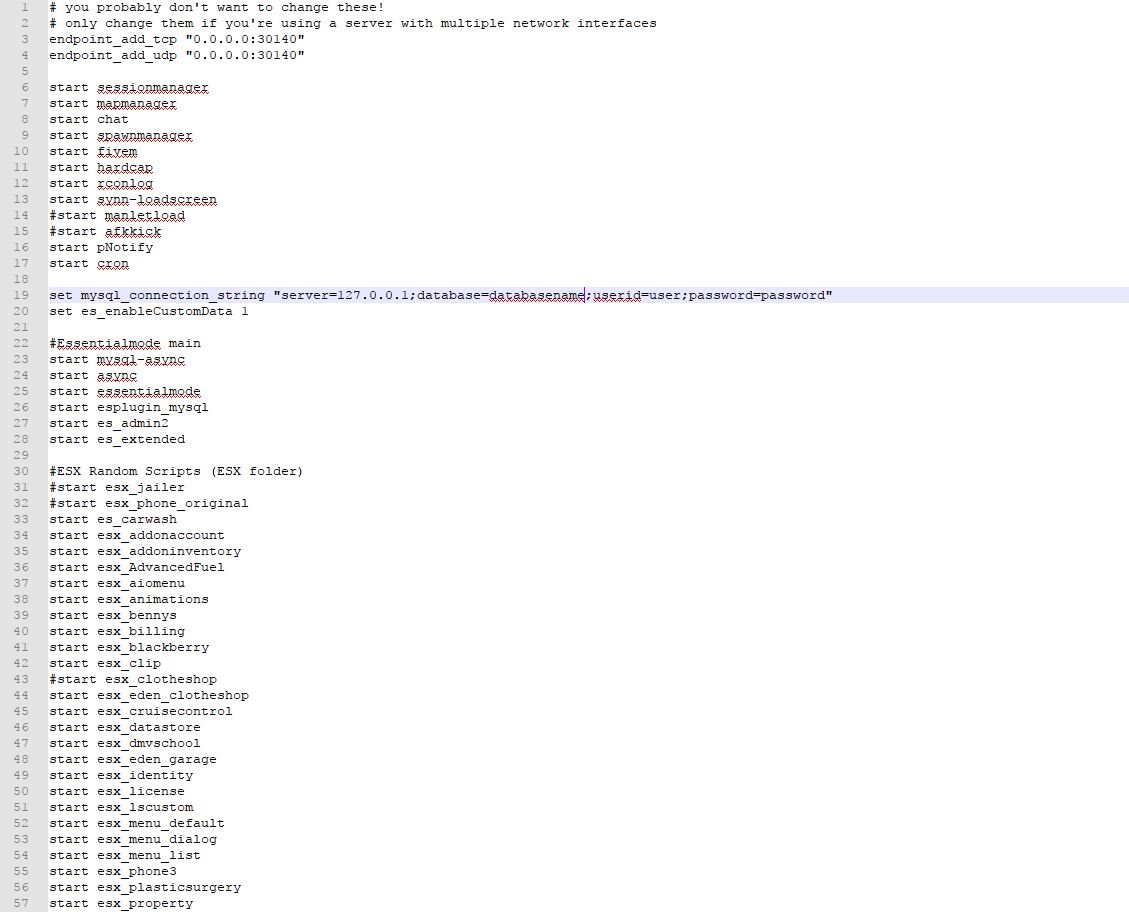Click on 'synn-loadscreen' text
Screen dimensions: 1129x912
(157, 199)
